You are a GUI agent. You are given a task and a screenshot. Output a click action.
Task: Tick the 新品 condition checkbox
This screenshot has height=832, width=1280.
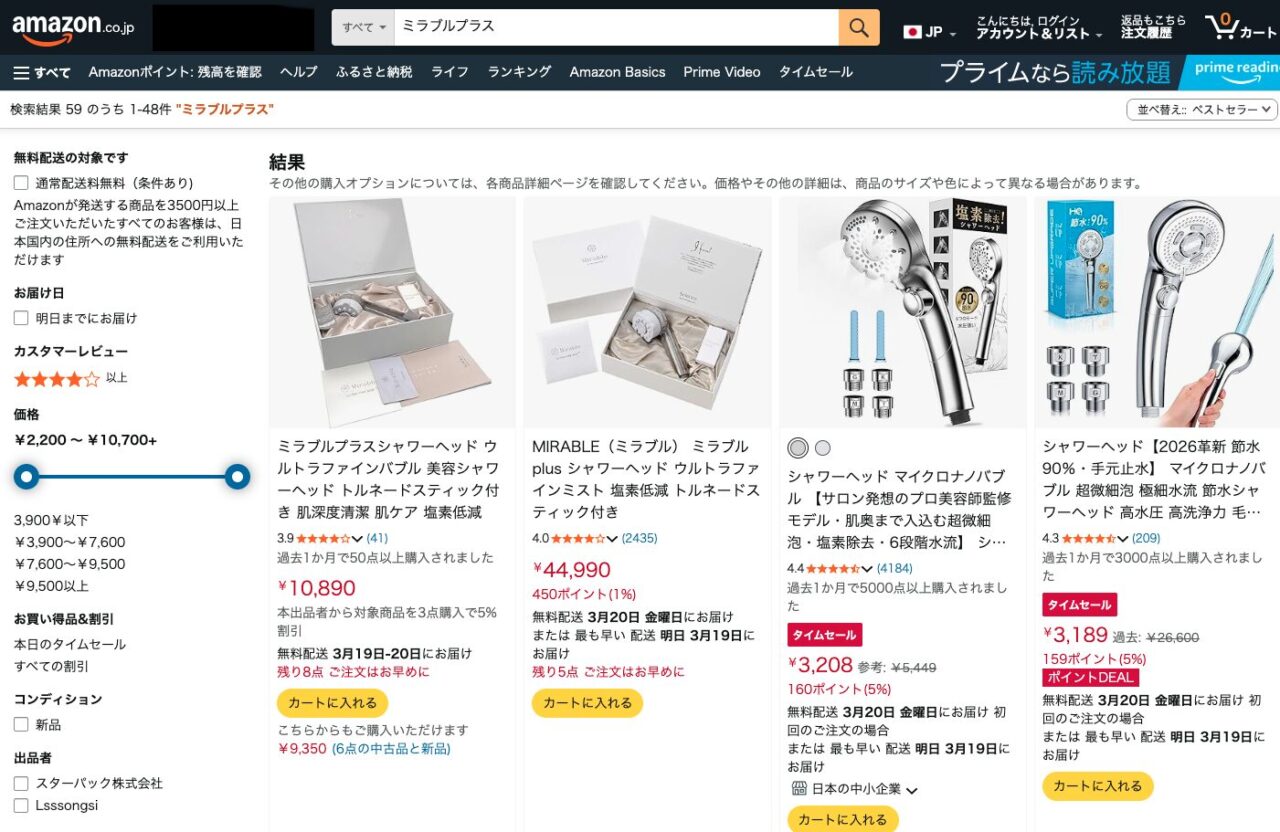pyautogui.click(x=21, y=724)
